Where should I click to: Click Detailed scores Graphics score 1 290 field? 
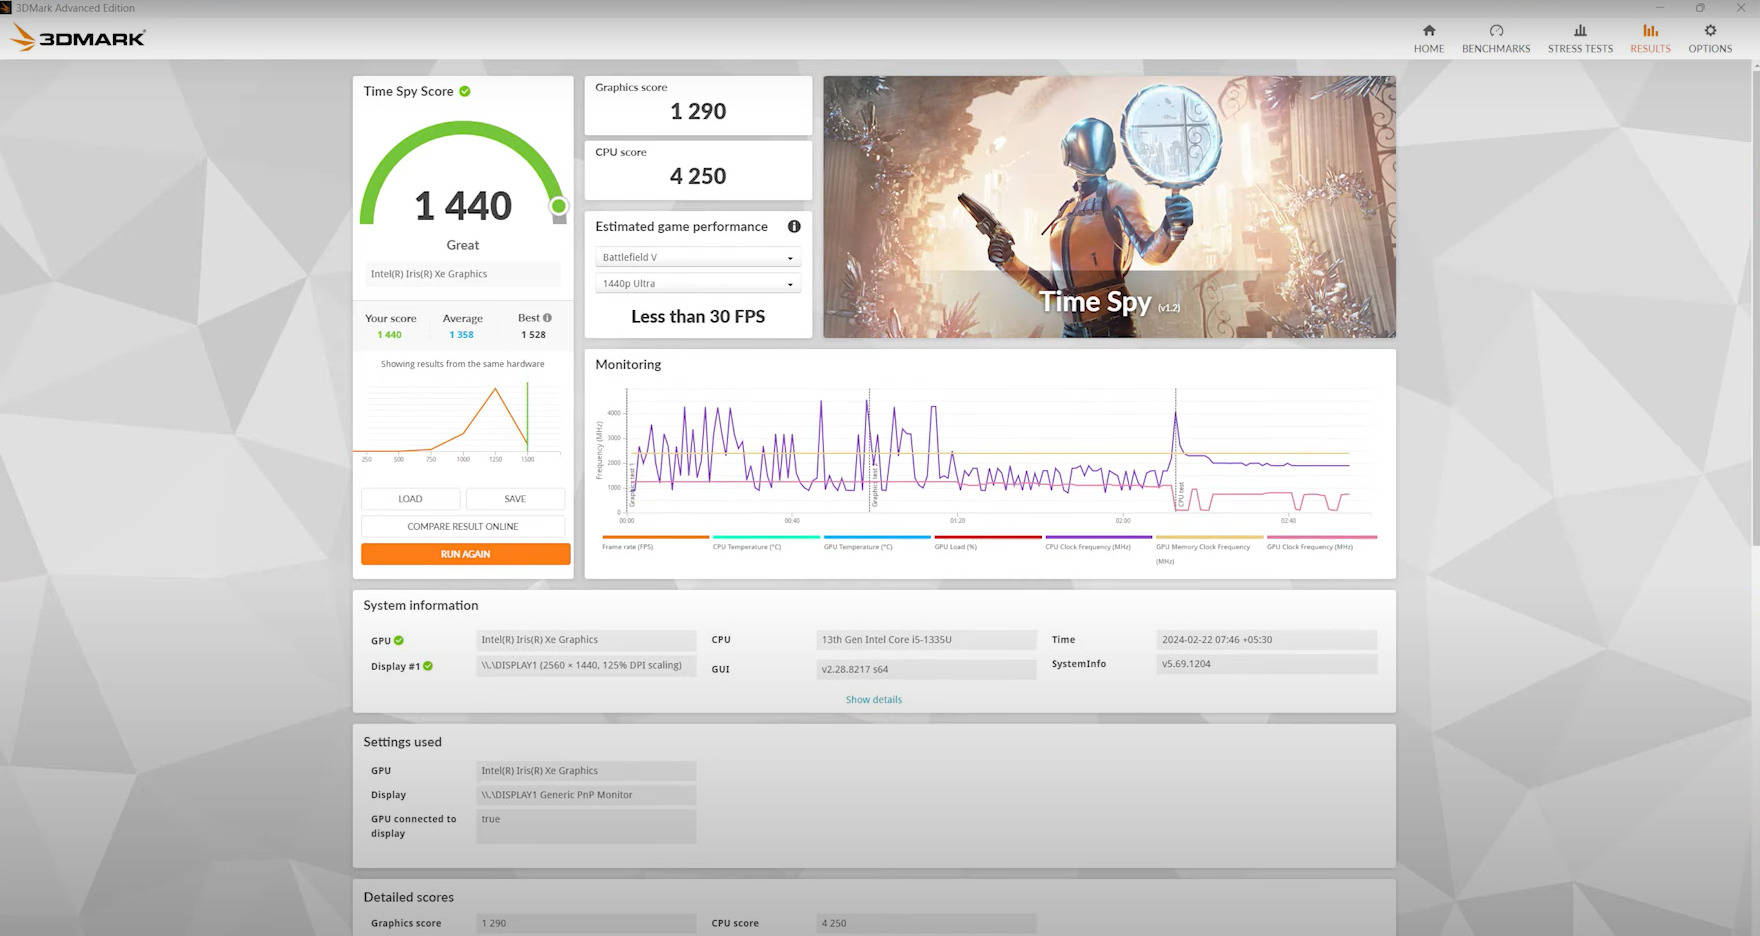coord(586,923)
